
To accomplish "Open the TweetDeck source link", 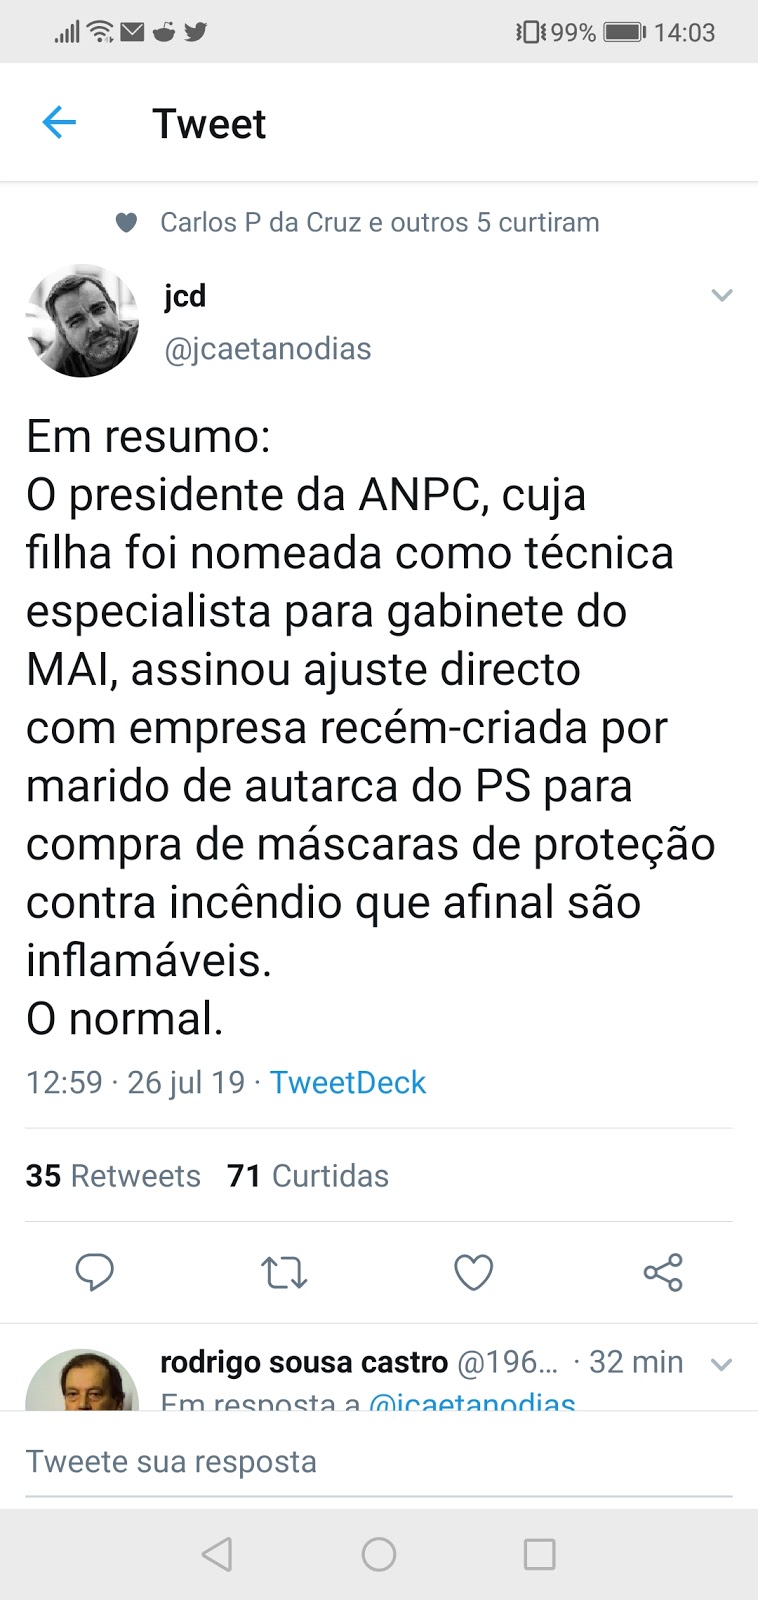I will (348, 1082).
